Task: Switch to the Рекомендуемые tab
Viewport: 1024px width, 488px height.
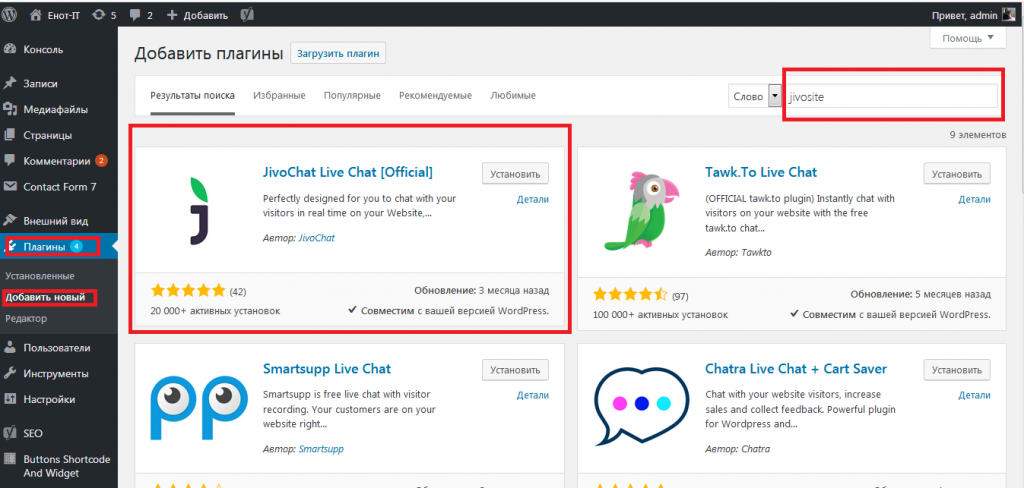Action: point(436,95)
